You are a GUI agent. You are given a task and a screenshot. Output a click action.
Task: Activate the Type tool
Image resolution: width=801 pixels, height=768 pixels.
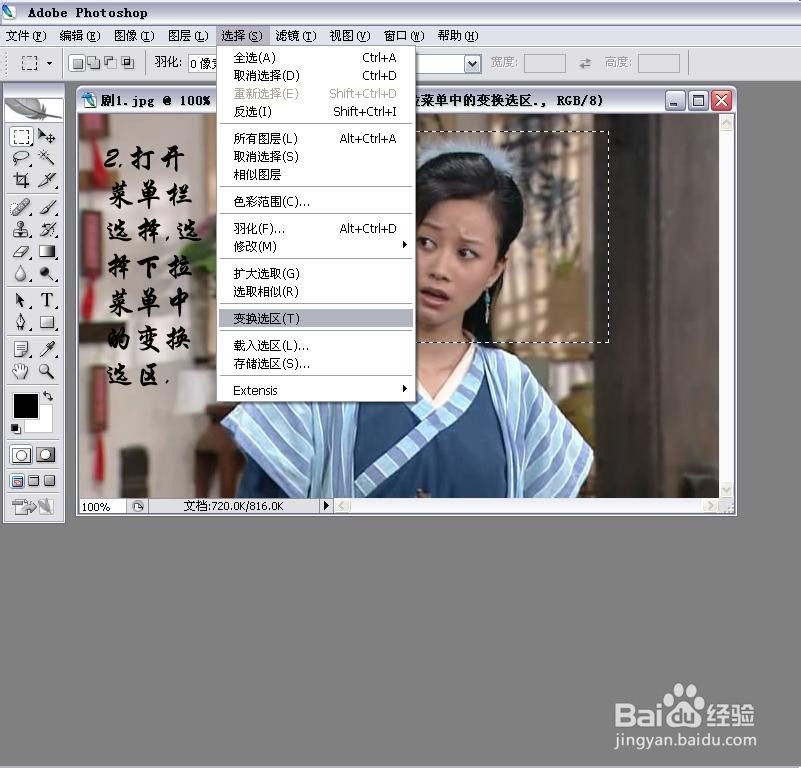[x=48, y=300]
